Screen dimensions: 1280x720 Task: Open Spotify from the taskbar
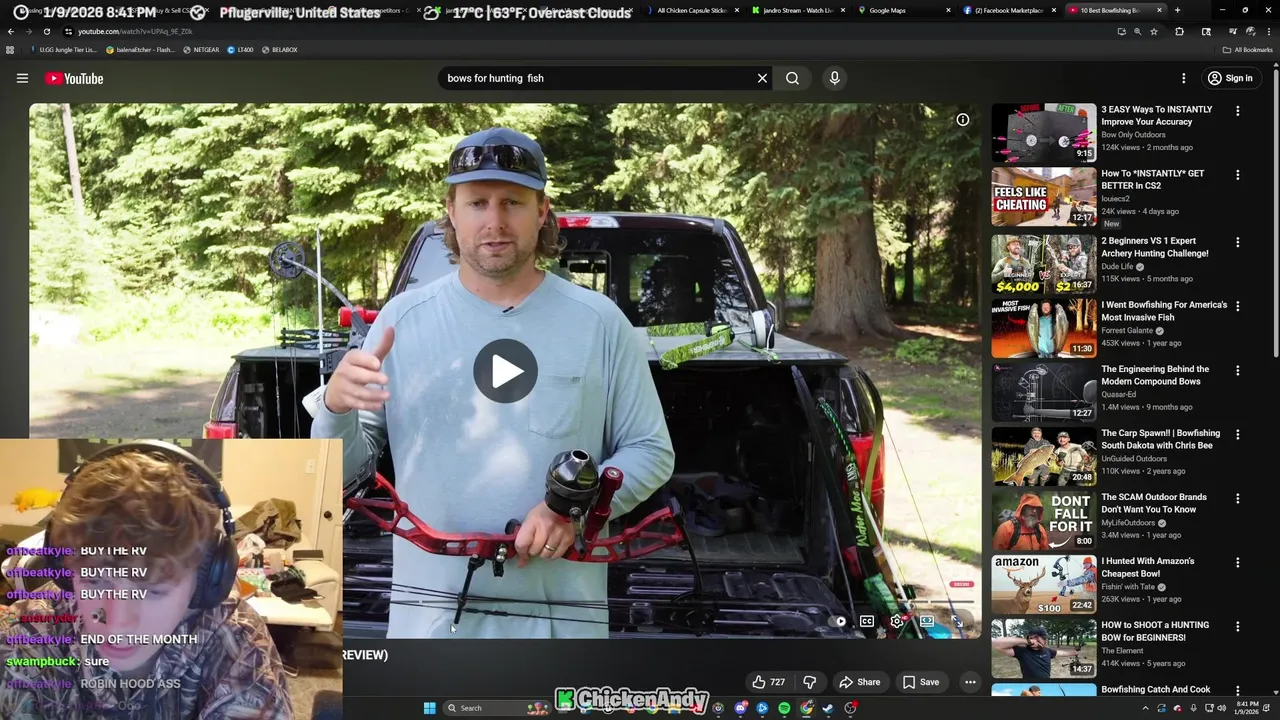click(x=784, y=708)
